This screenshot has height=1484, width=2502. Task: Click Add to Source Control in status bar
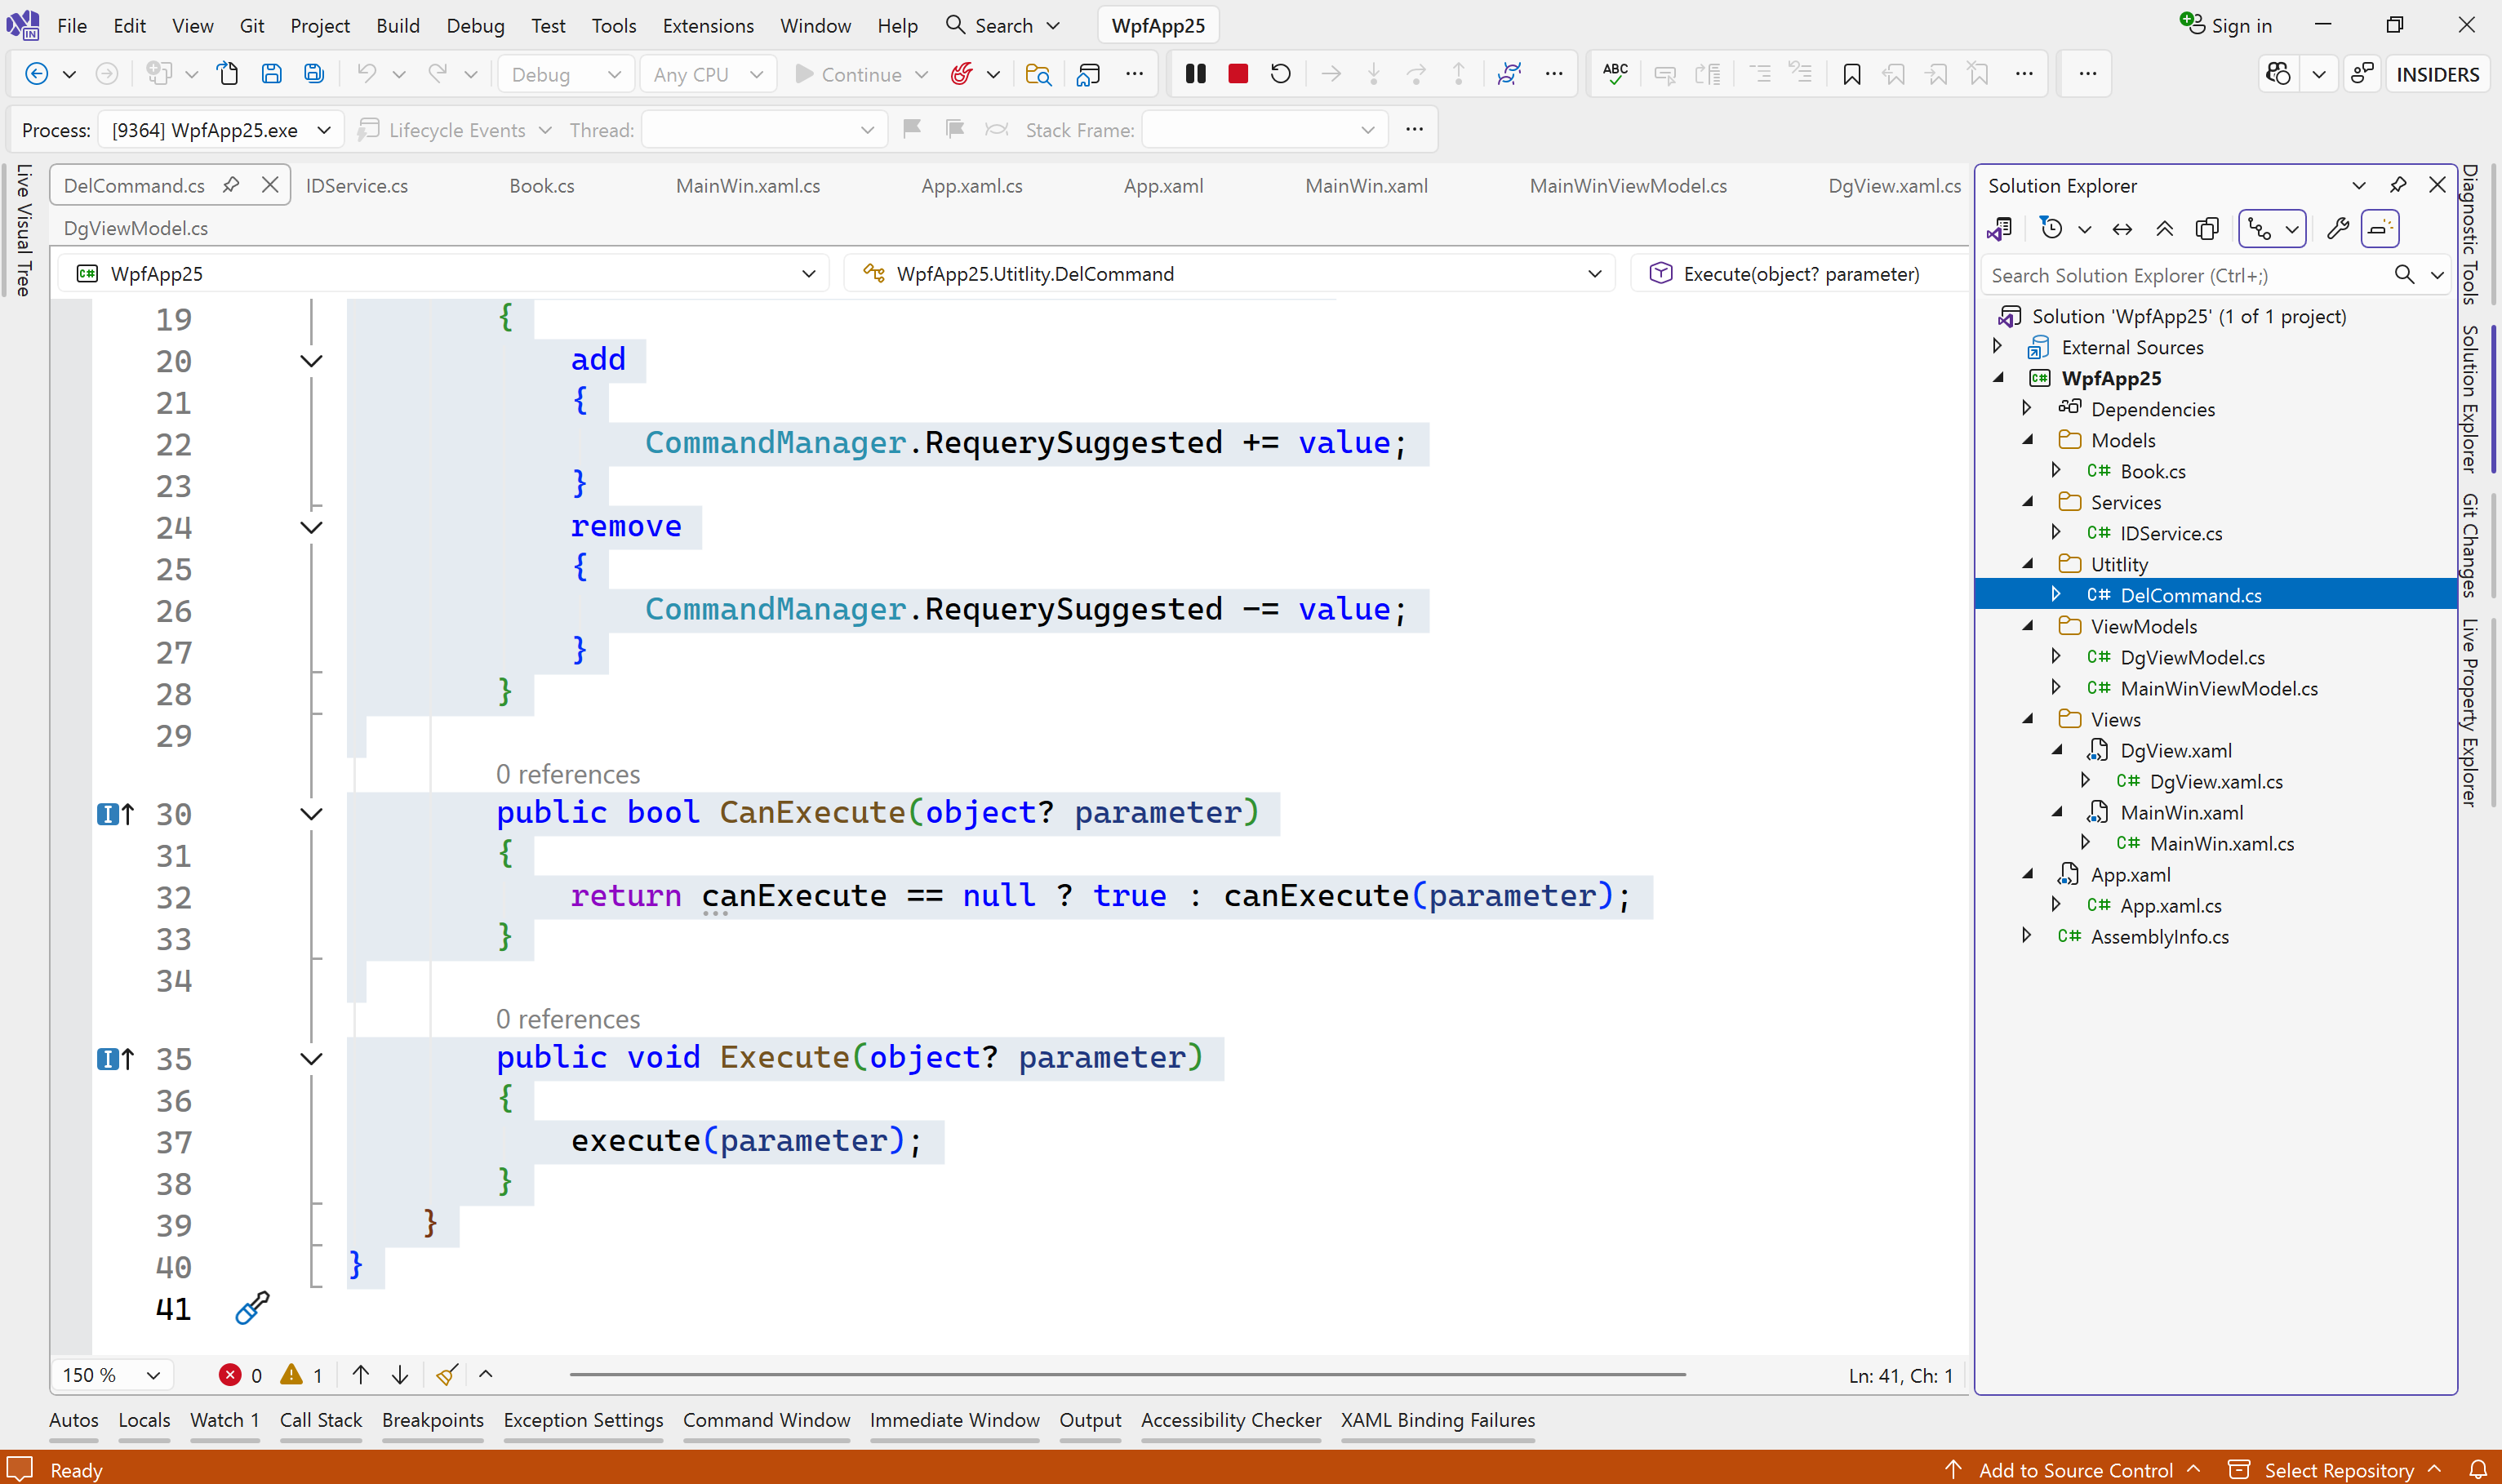point(2075,1469)
